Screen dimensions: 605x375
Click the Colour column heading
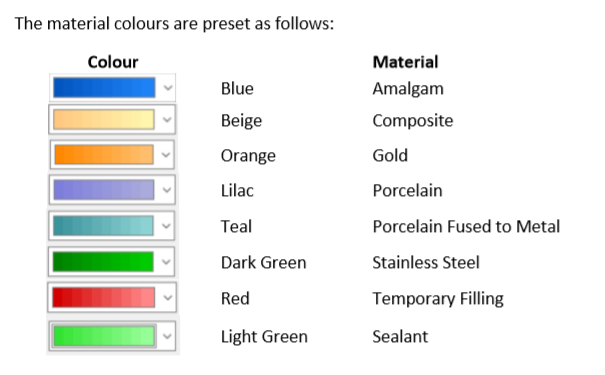coord(113,62)
